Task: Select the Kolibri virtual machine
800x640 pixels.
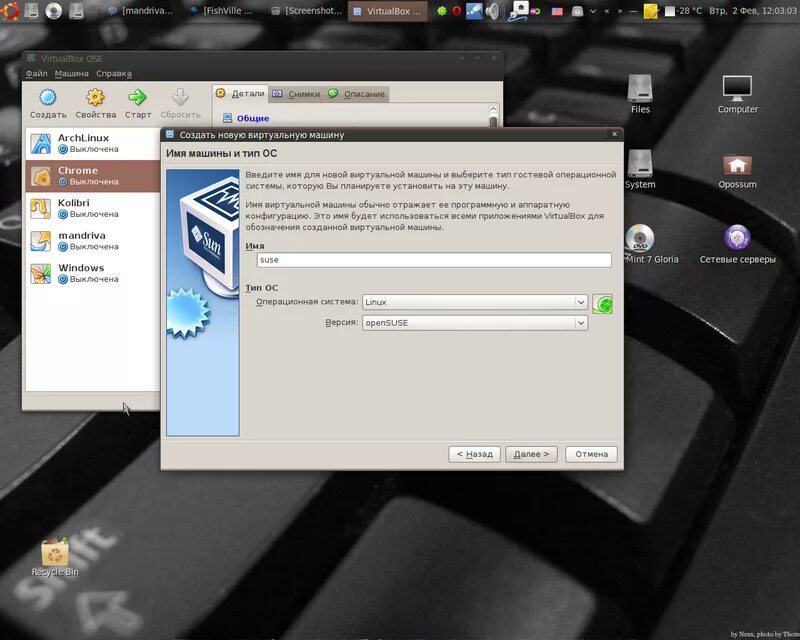Action: [93, 208]
